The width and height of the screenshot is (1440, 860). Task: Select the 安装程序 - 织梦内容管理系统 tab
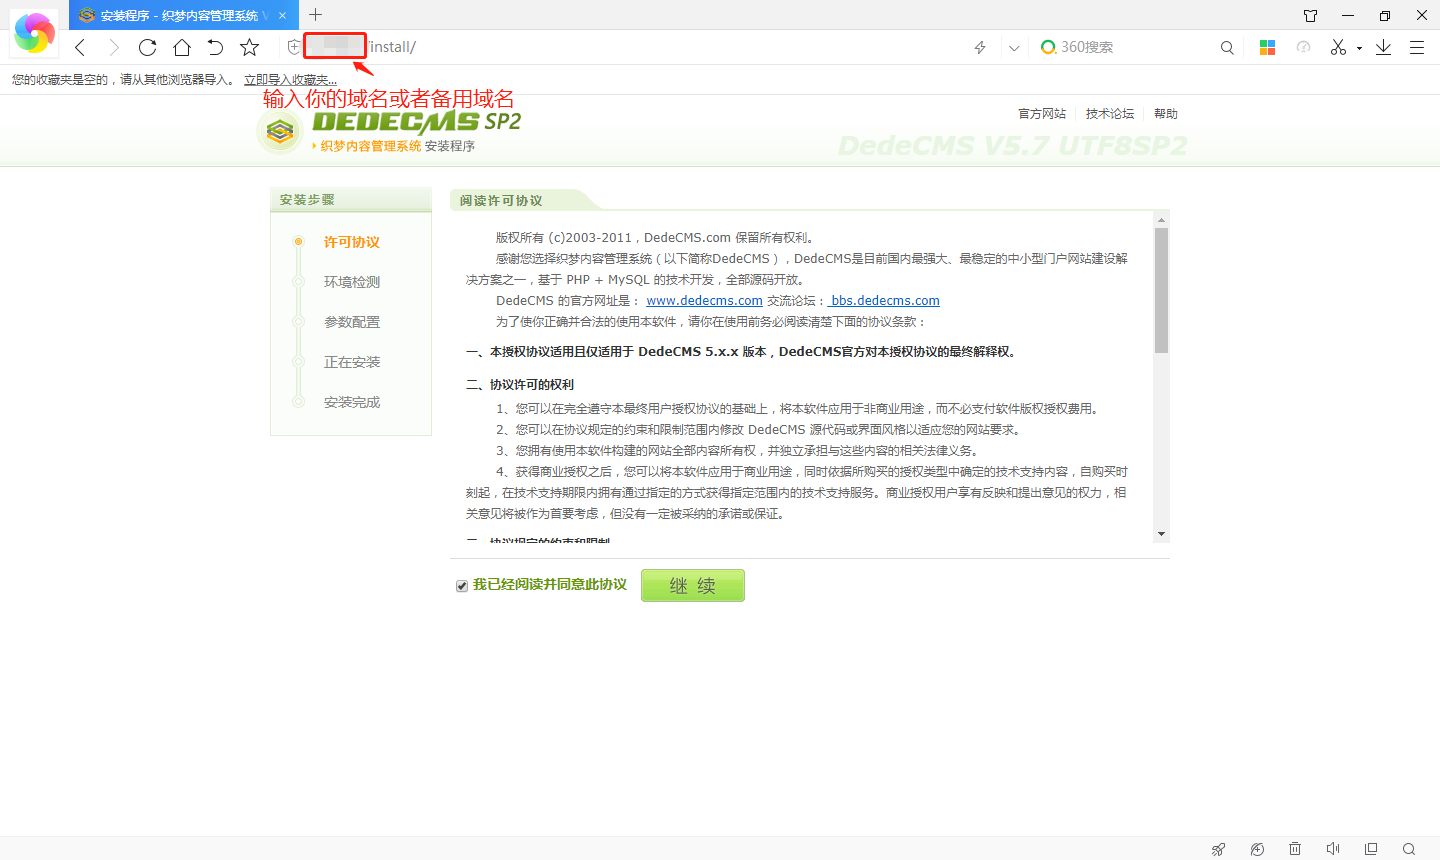tap(184, 15)
